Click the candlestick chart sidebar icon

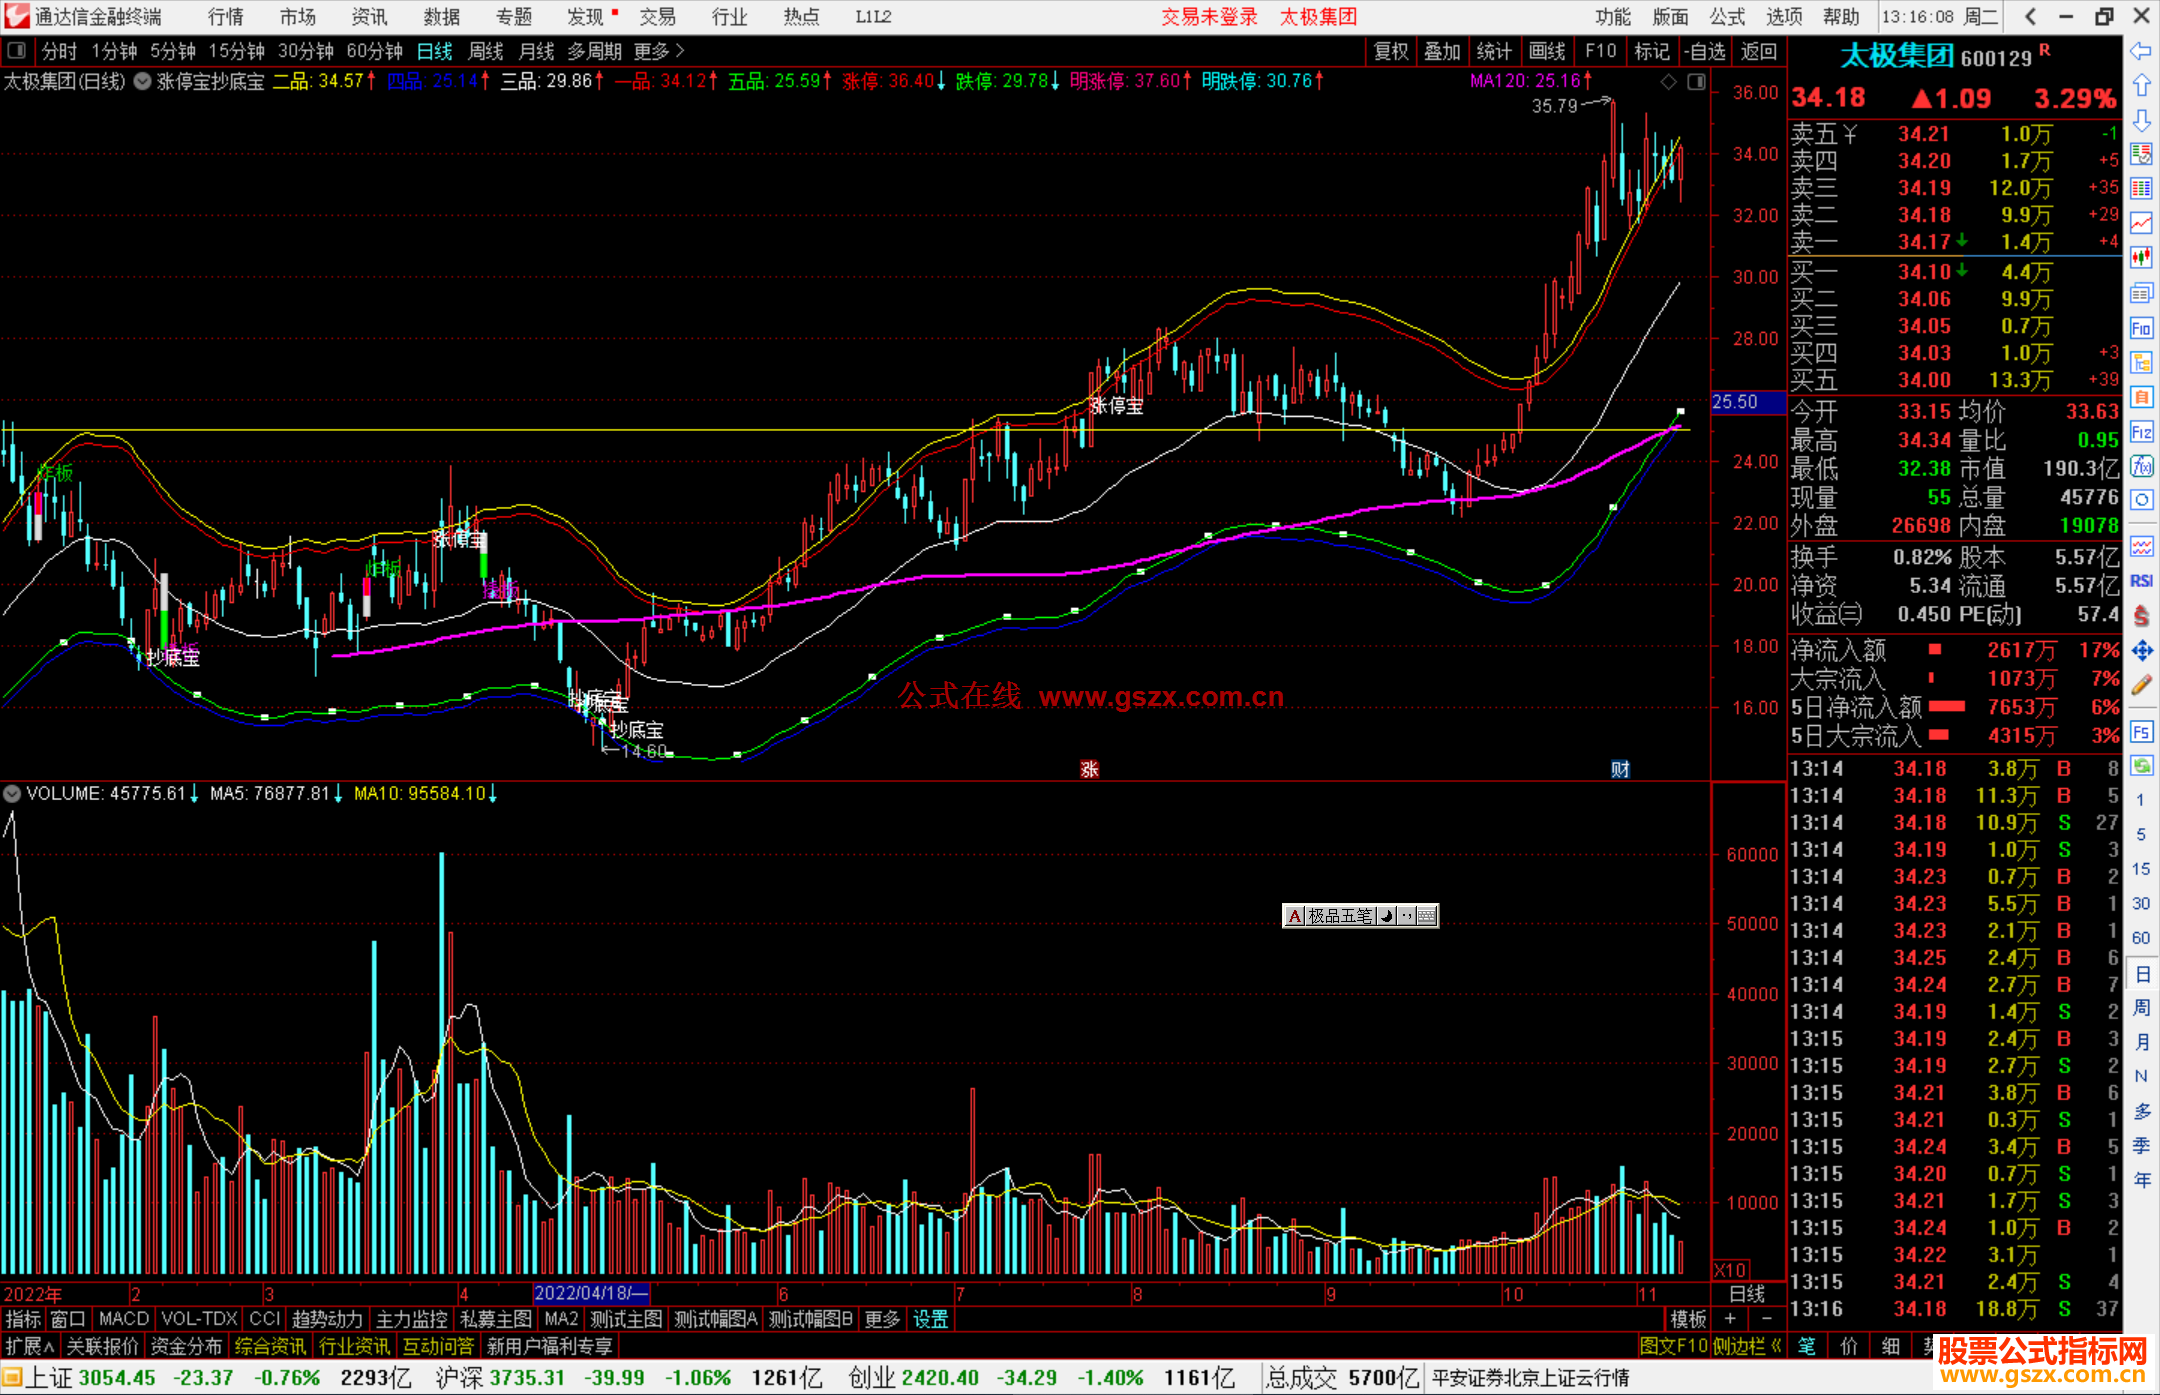tap(2141, 258)
